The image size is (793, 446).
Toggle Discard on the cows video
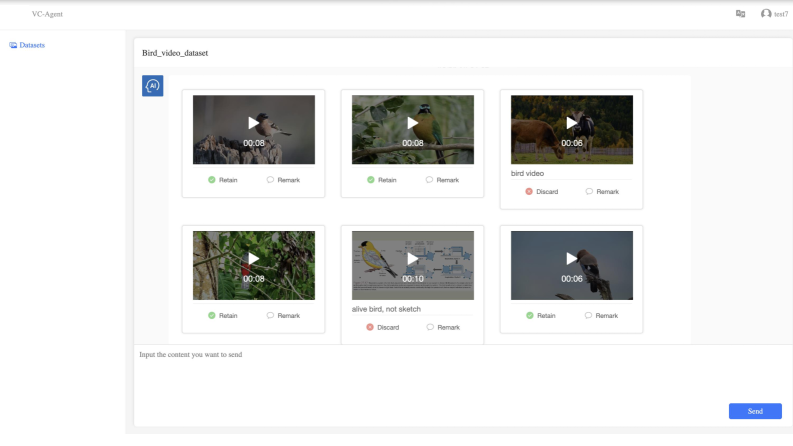click(x=542, y=192)
